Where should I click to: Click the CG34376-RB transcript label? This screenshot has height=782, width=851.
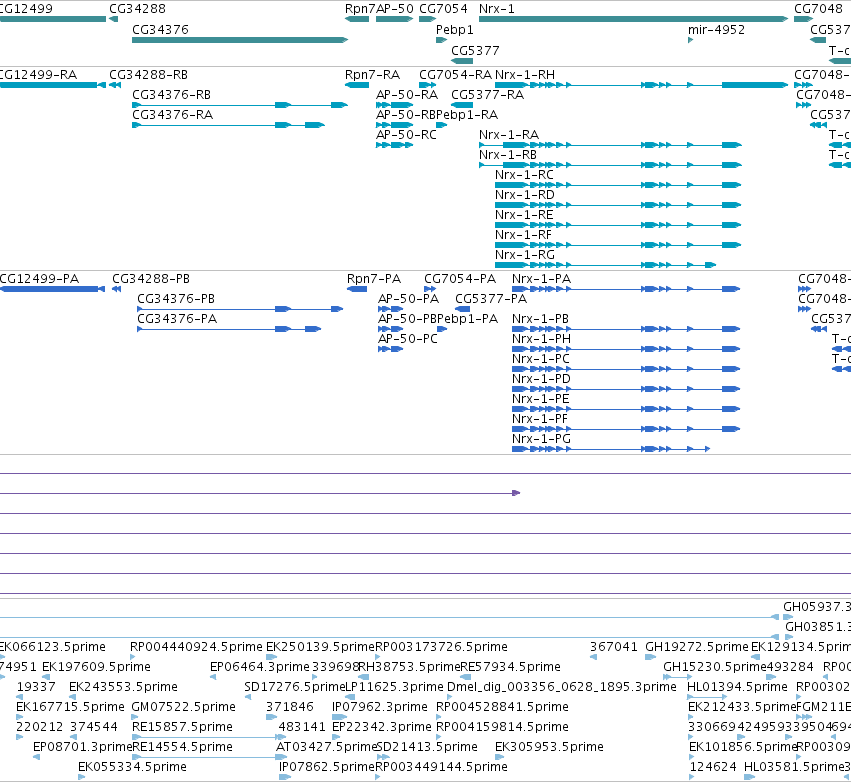pyautogui.click(x=172, y=94)
